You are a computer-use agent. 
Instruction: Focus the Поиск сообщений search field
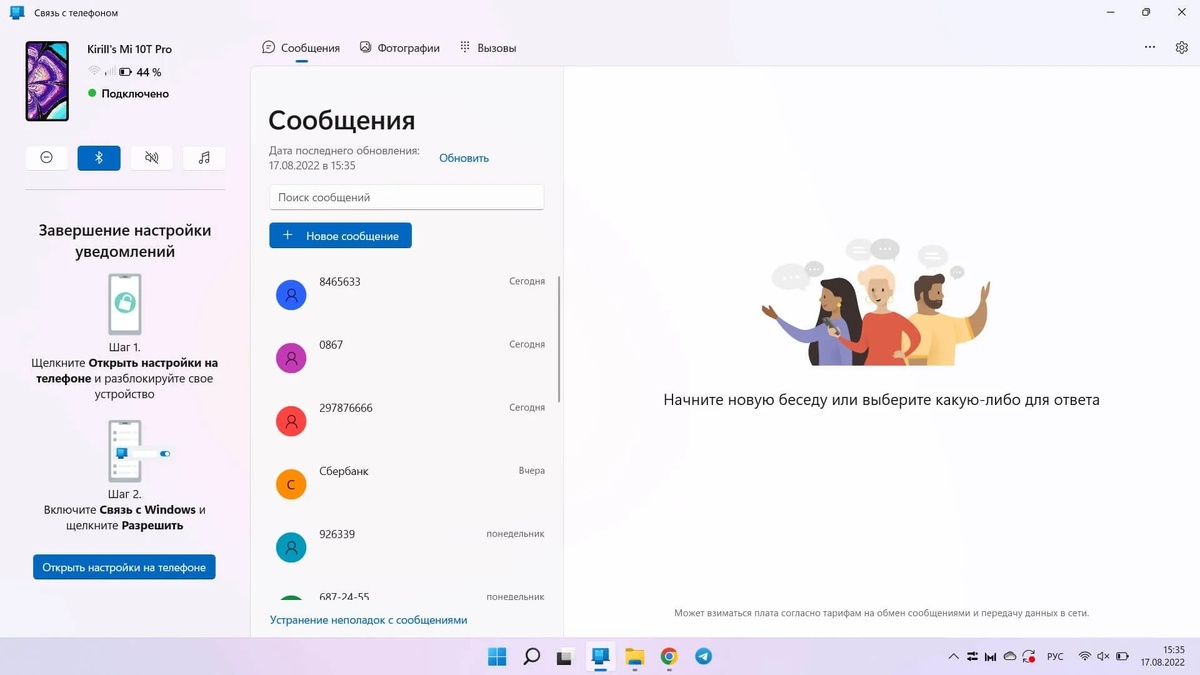[406, 197]
